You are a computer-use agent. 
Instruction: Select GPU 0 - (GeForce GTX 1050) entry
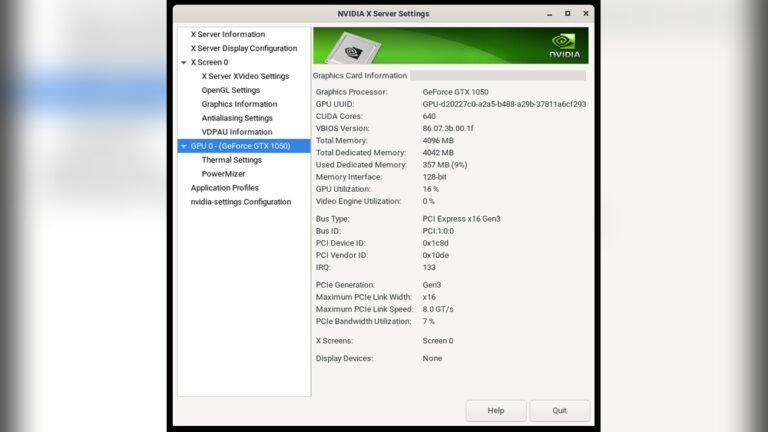point(244,146)
